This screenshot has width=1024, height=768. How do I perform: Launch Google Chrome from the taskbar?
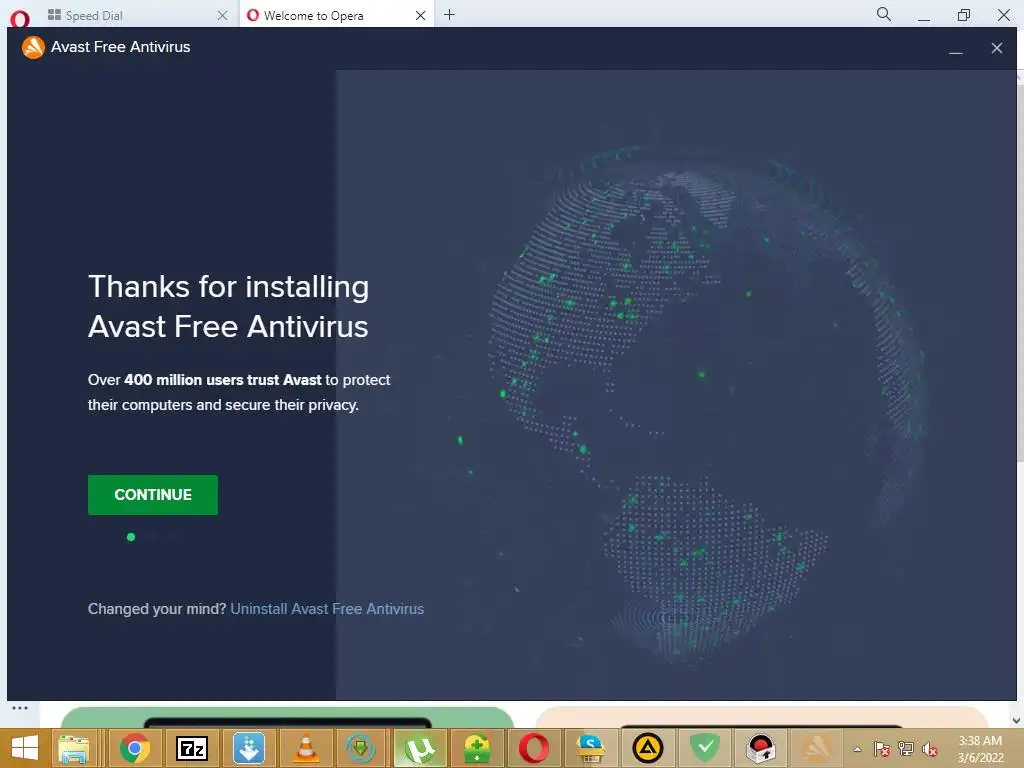[x=135, y=748]
